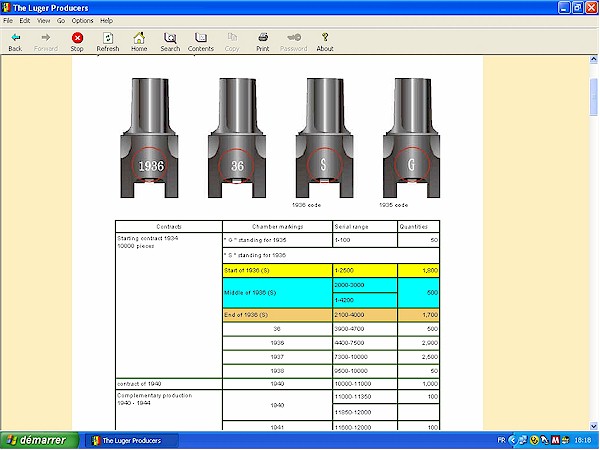The height and width of the screenshot is (450, 600).
Task: Expand hidden tray icons arrow
Action: (513, 440)
